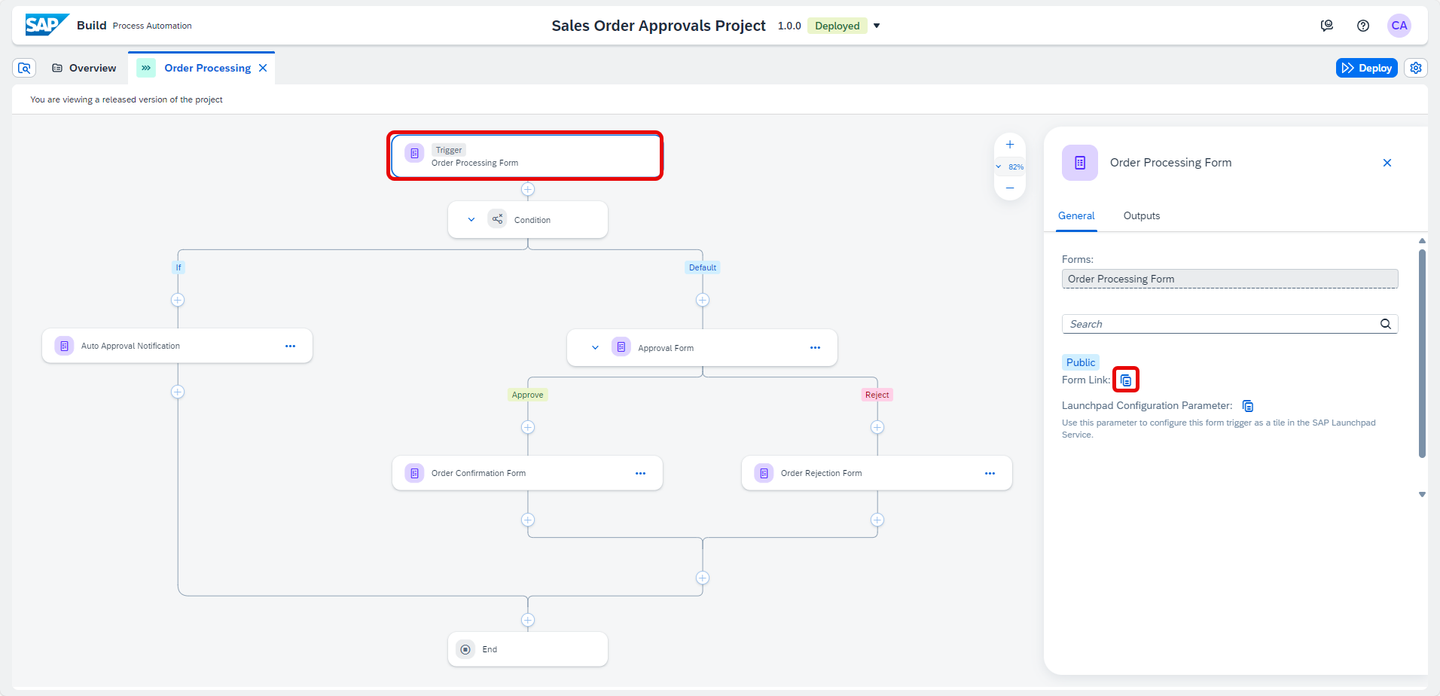Zoom in on the canvas with plus
Viewport: 1440px width, 696px height.
(x=1010, y=145)
